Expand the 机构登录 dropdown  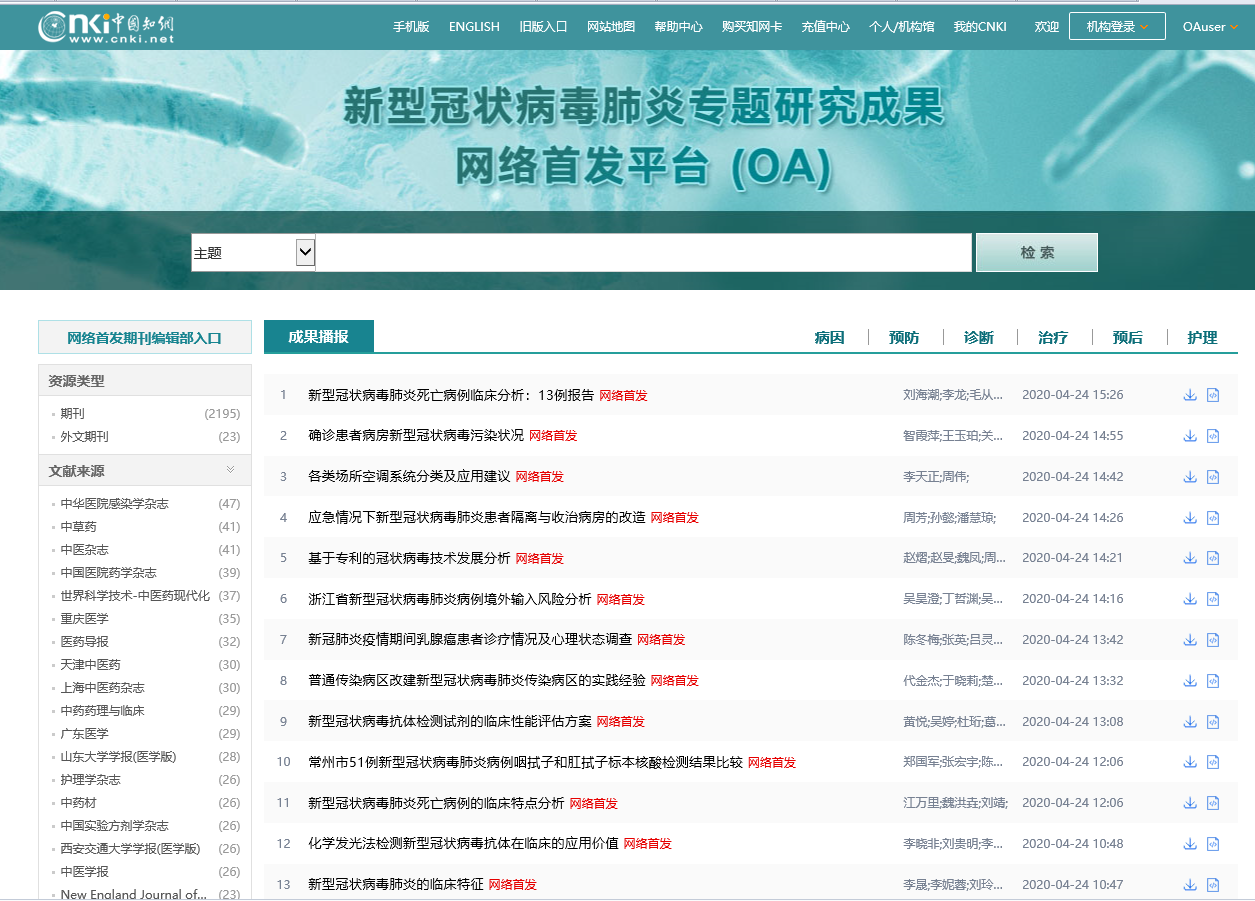tap(1117, 27)
